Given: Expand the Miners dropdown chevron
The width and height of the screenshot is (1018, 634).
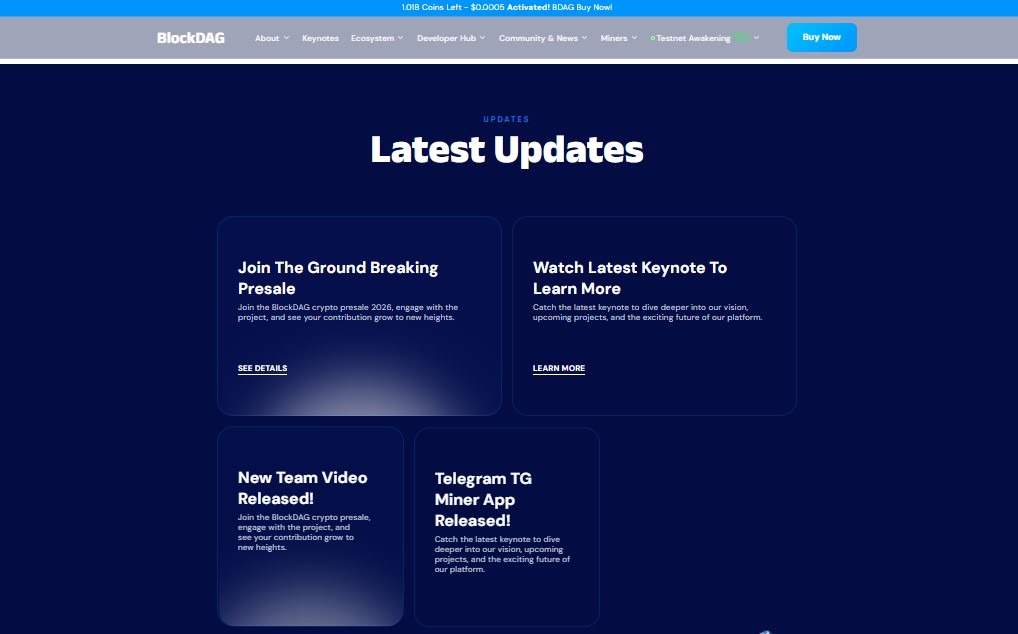Looking at the screenshot, I should click(634, 38).
